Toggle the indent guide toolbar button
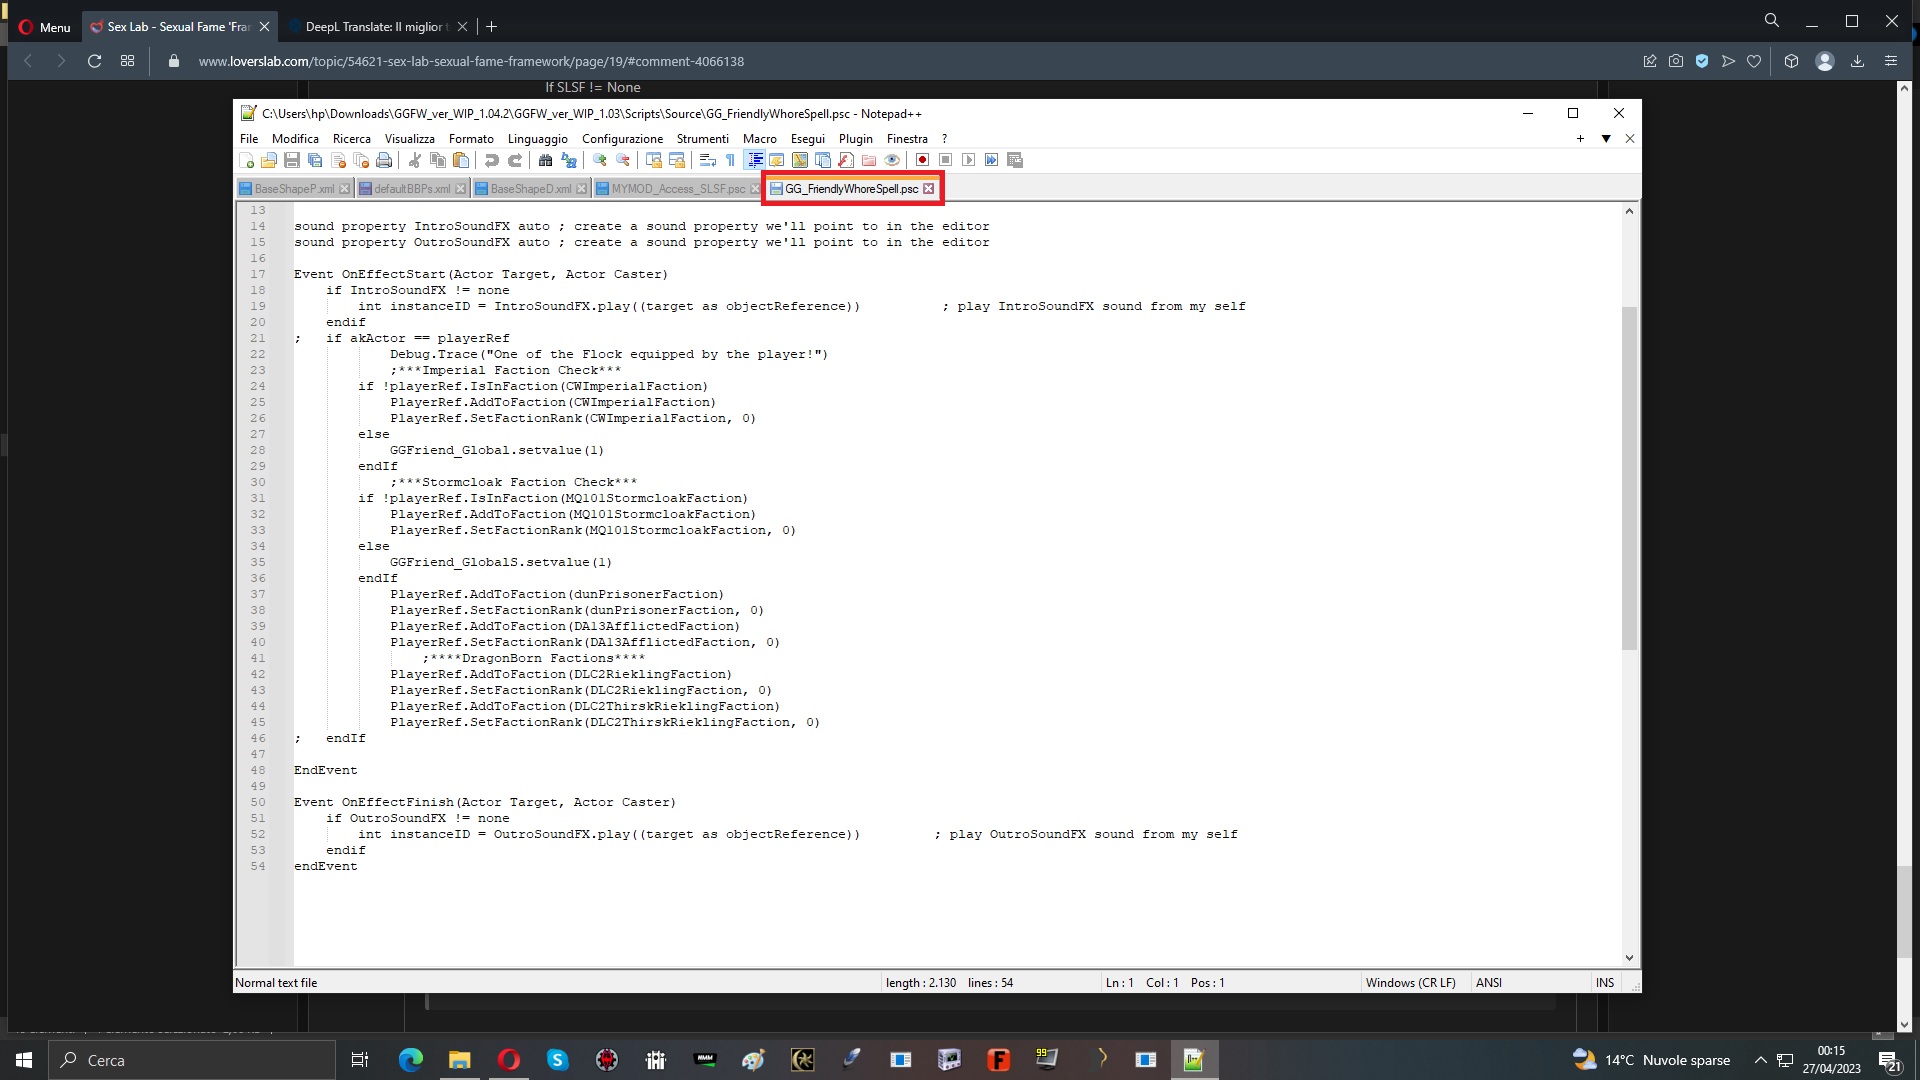Screen dimensions: 1920x1080 click(x=755, y=160)
